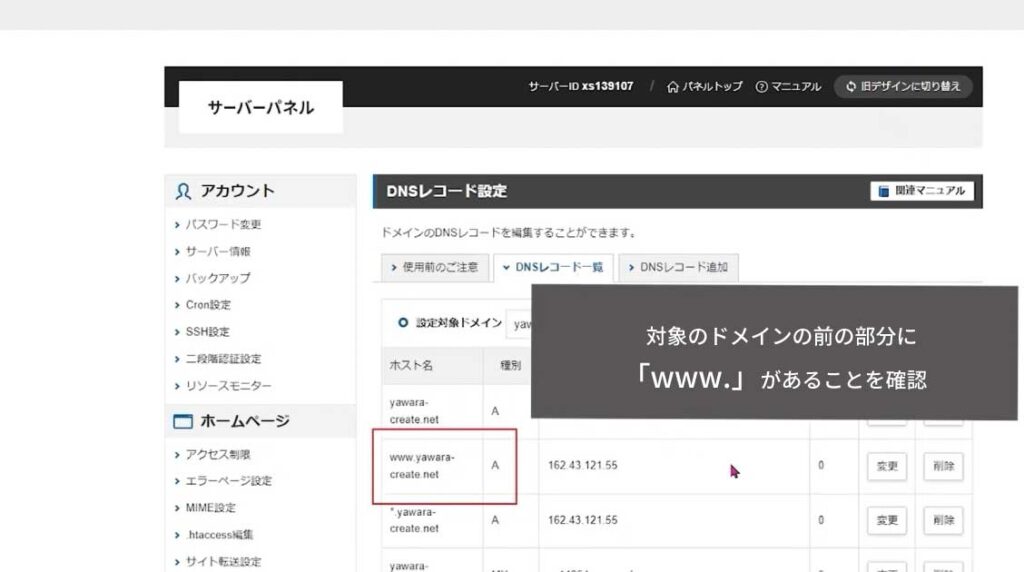
Task: Open サーバー情報 in the sidebar
Action: click(217, 251)
